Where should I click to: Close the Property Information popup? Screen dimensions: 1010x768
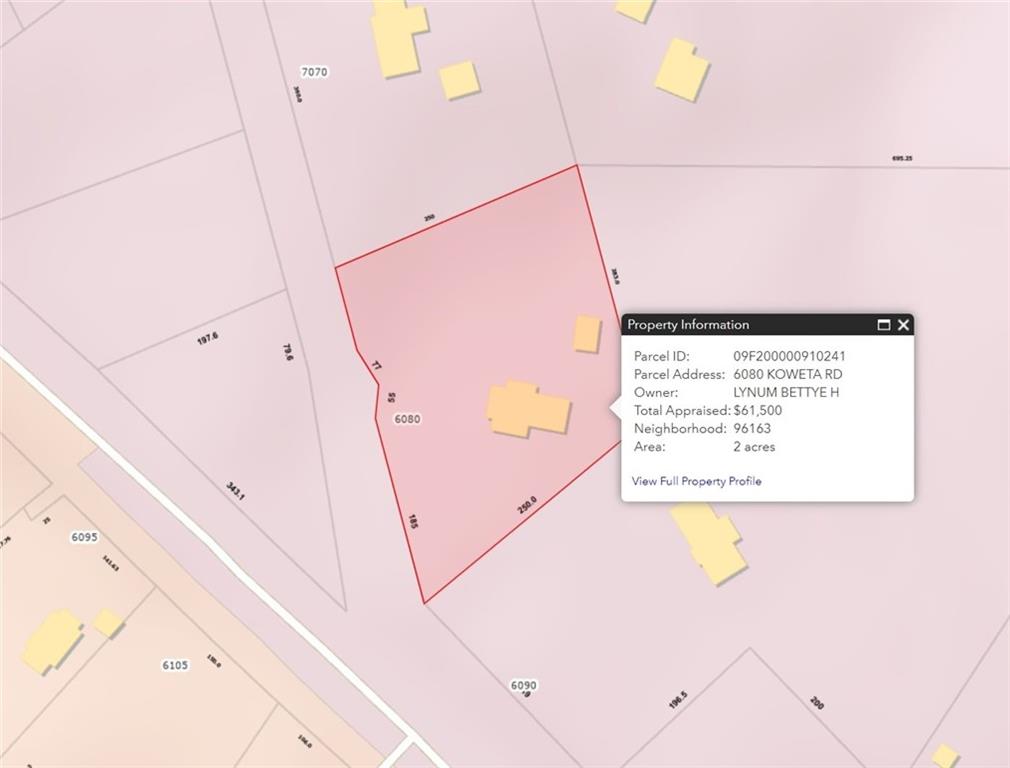tap(903, 325)
